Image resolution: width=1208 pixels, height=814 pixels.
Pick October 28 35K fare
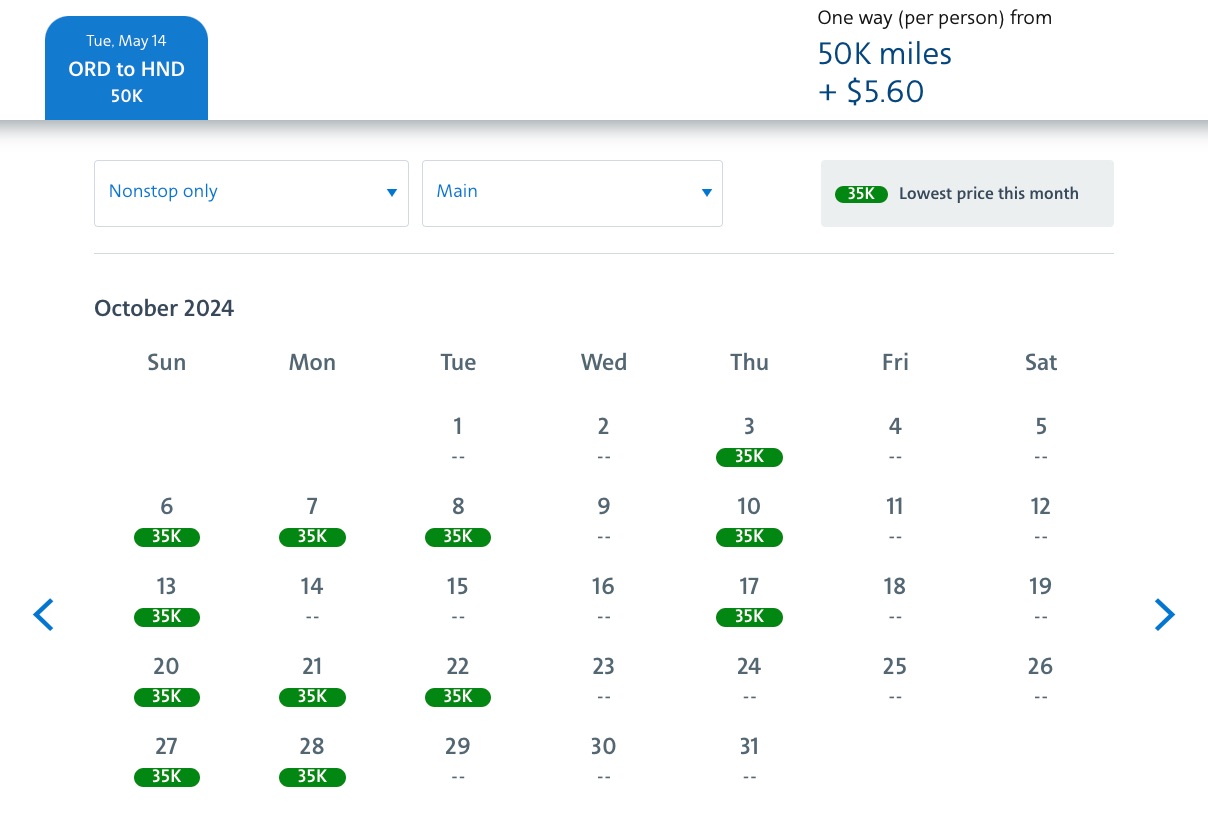[312, 776]
